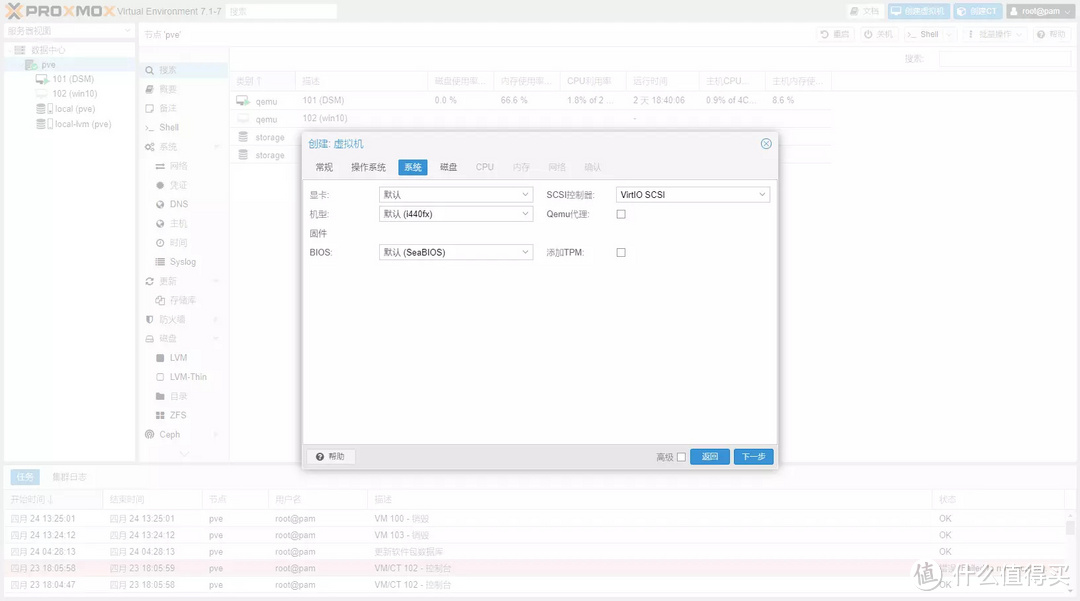Switch to the CPU tab in dialog
This screenshot has width=1080, height=601.
pos(485,167)
